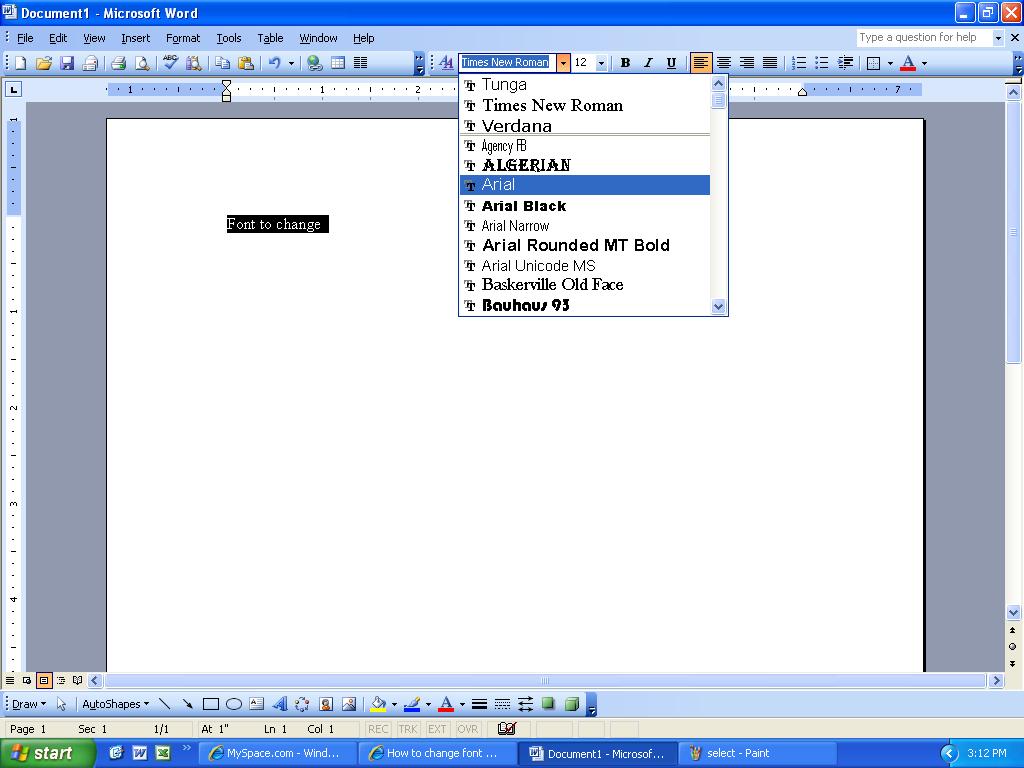Select the Arrow drawing tool
Image resolution: width=1024 pixels, height=768 pixels.
coord(187,704)
